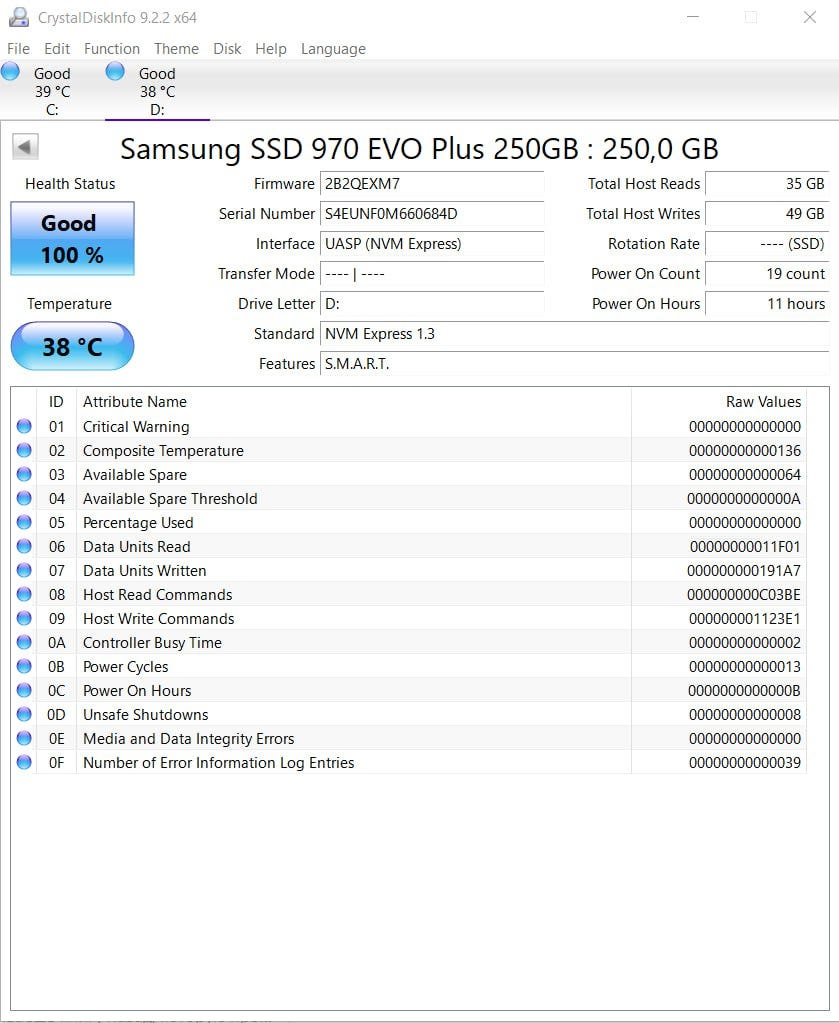Click status orb for Power Cycles row
Image resolution: width=839 pixels, height=1023 pixels.
24,666
